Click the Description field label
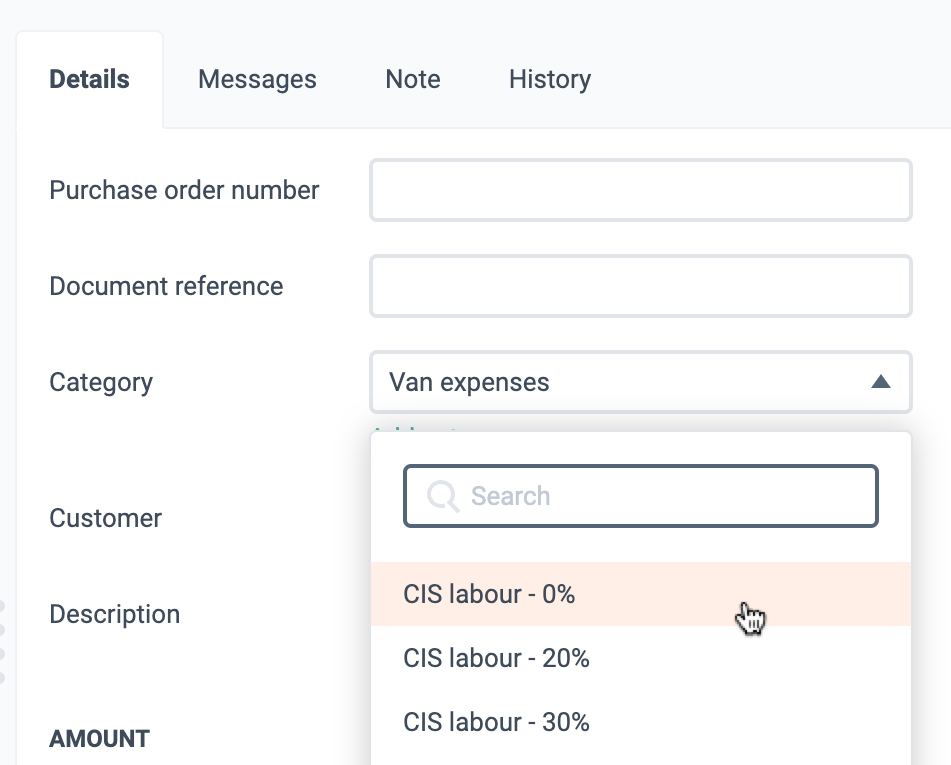 tap(115, 614)
